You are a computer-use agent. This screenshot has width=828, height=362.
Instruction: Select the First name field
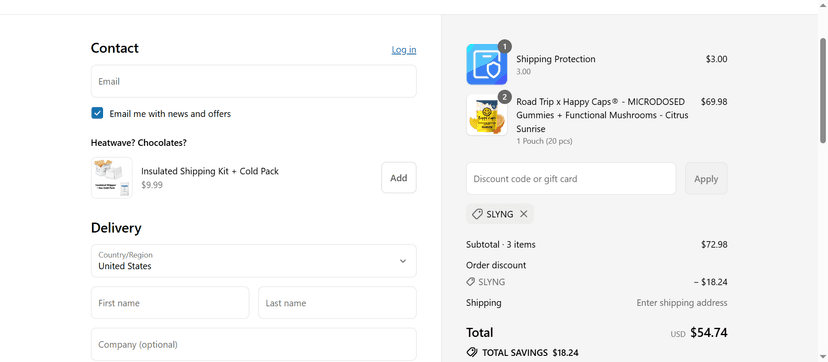(170, 303)
